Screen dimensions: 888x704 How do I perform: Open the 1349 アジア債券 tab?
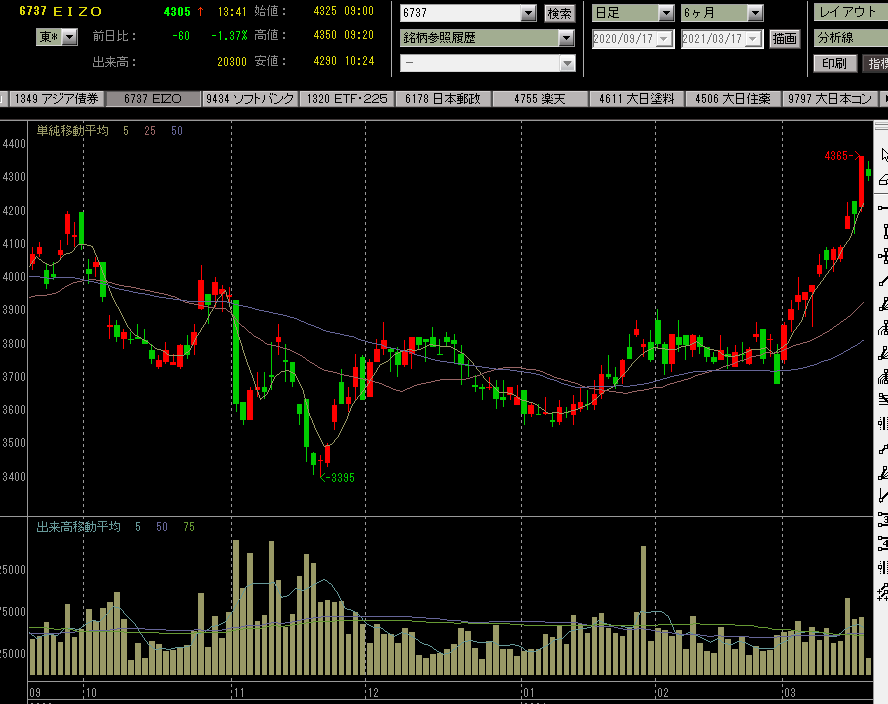click(x=58, y=100)
